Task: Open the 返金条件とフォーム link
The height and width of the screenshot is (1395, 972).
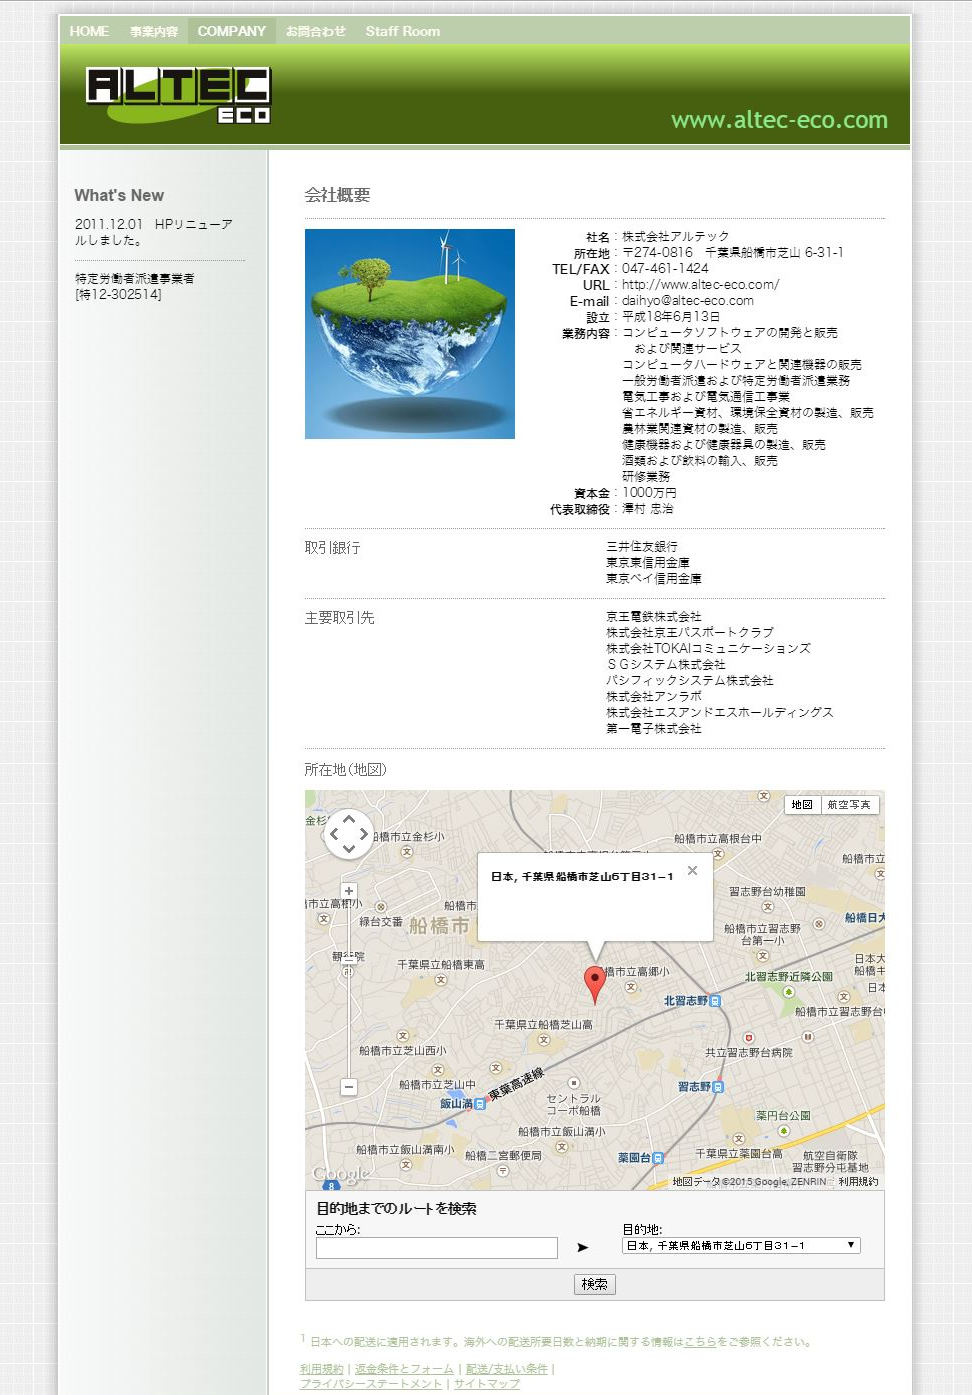Action: [x=405, y=1369]
